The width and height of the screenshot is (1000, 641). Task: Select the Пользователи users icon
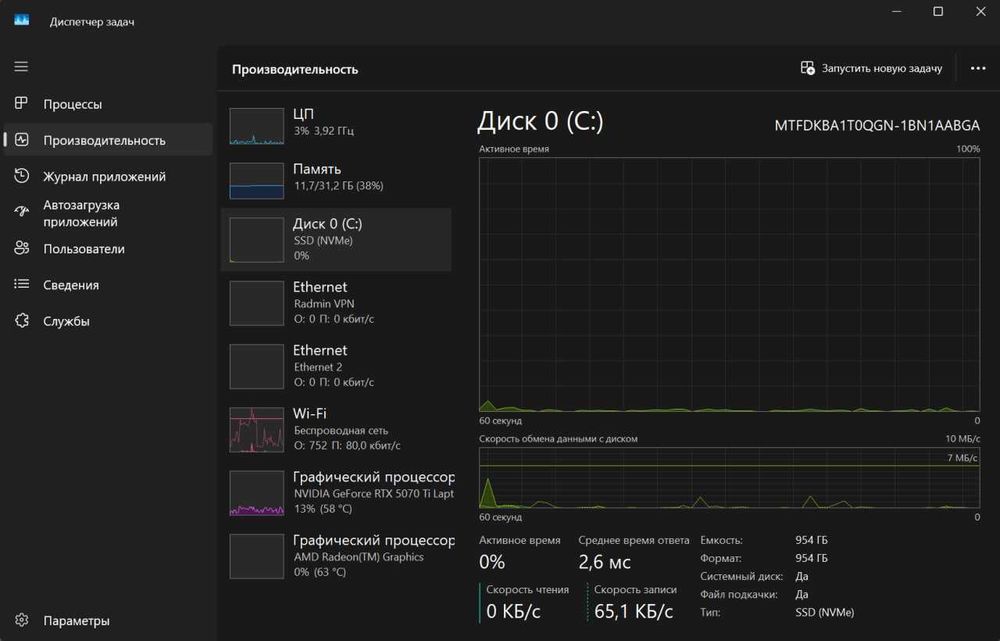[21, 248]
